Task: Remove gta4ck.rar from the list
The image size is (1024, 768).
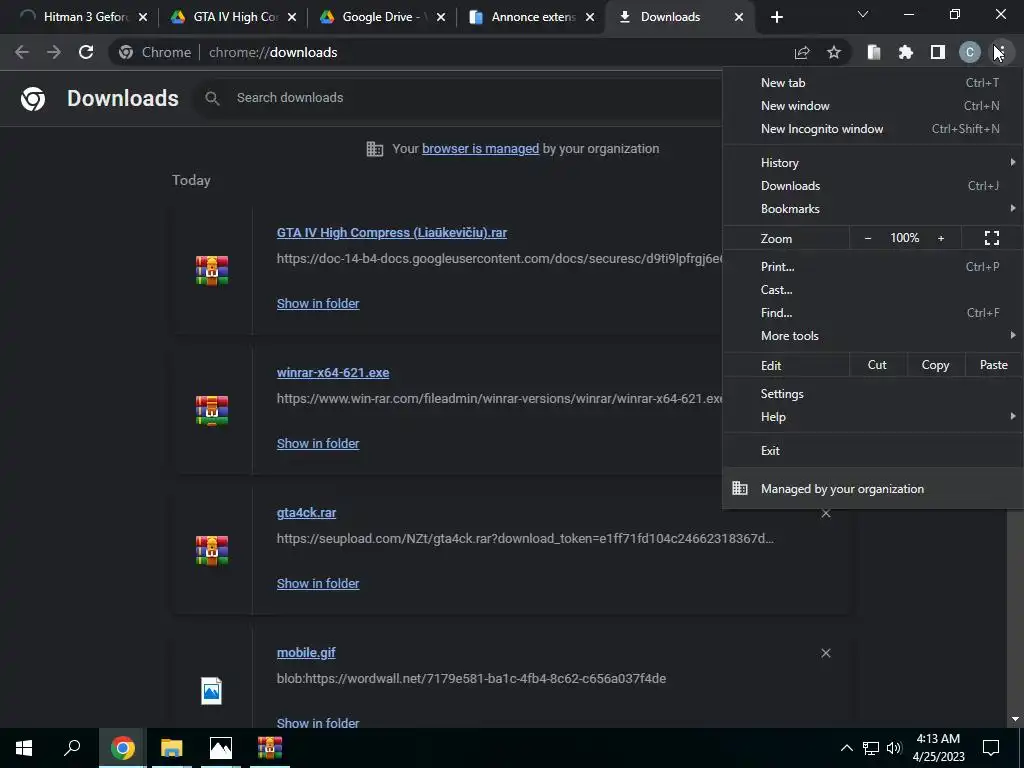Action: tap(826, 513)
